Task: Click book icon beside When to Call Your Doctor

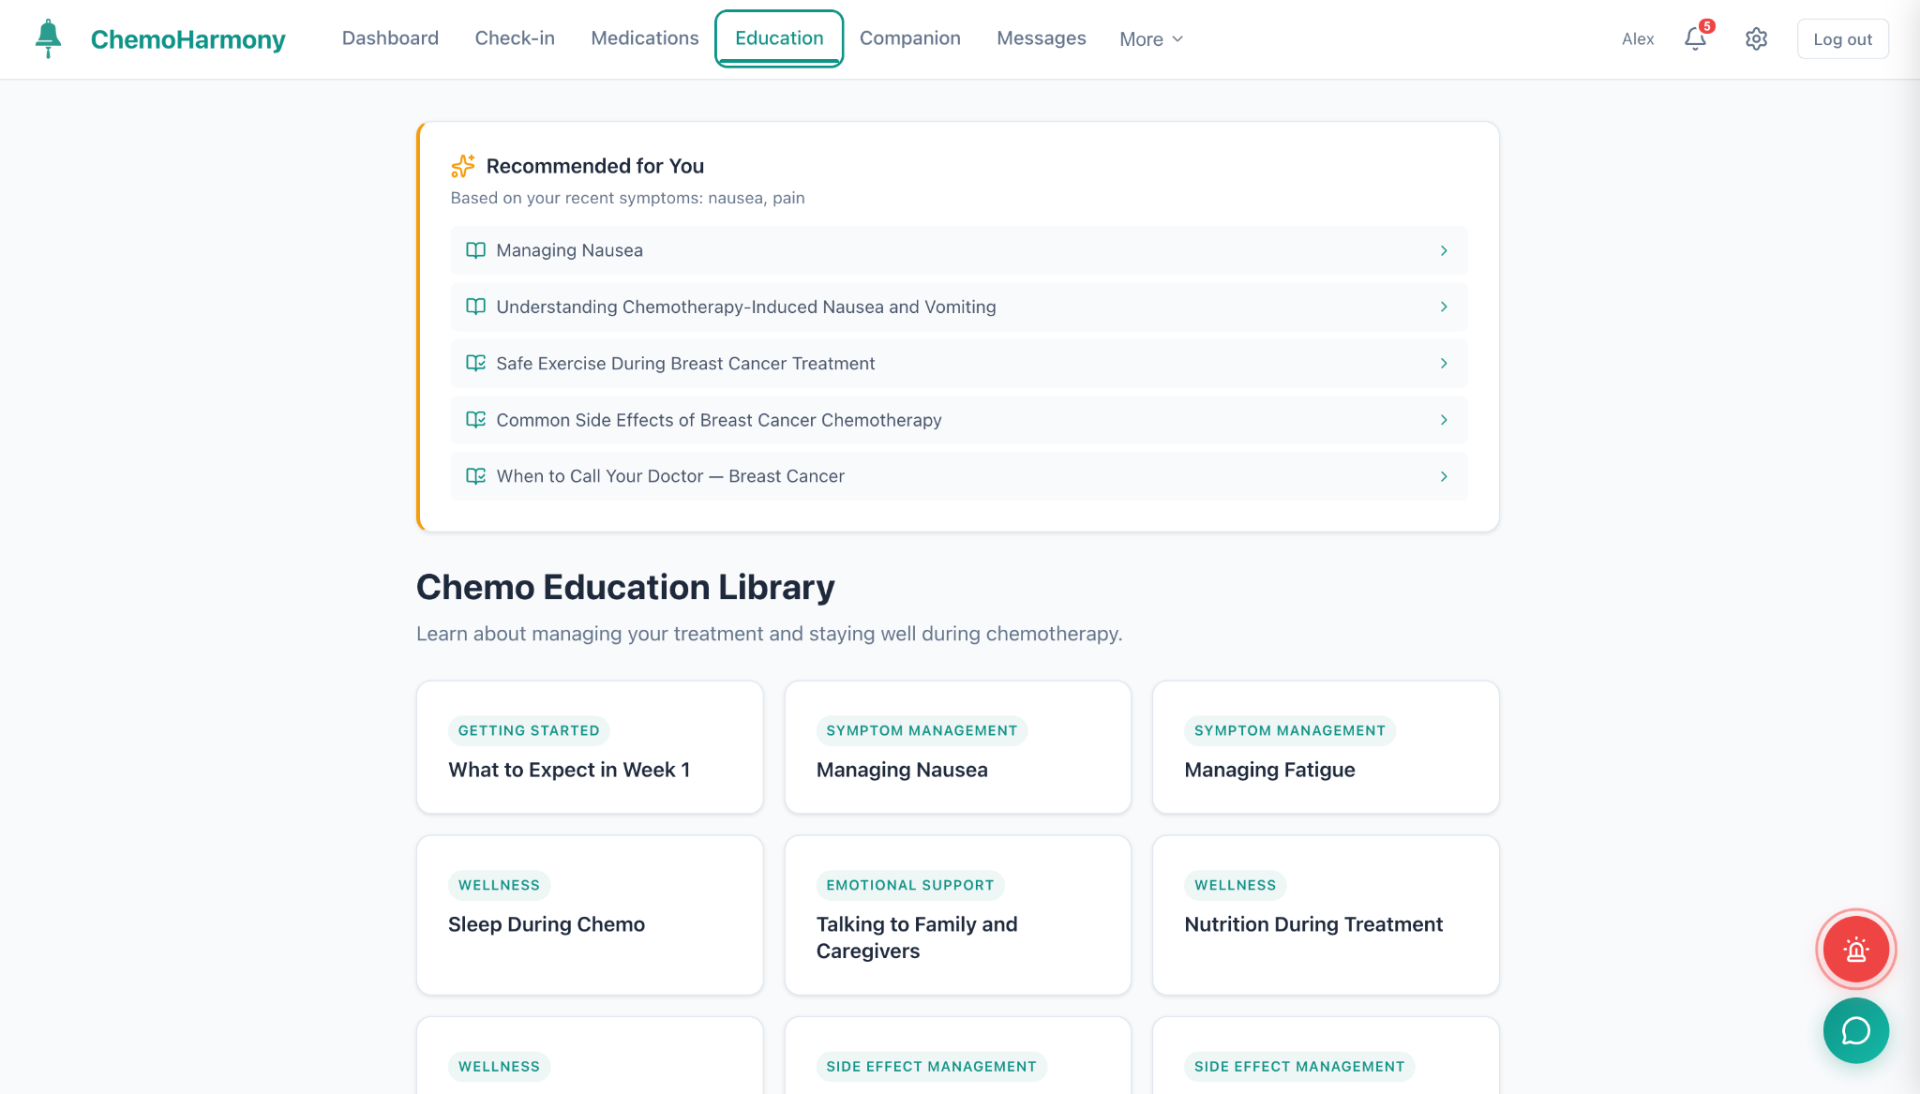Action: [x=476, y=476]
